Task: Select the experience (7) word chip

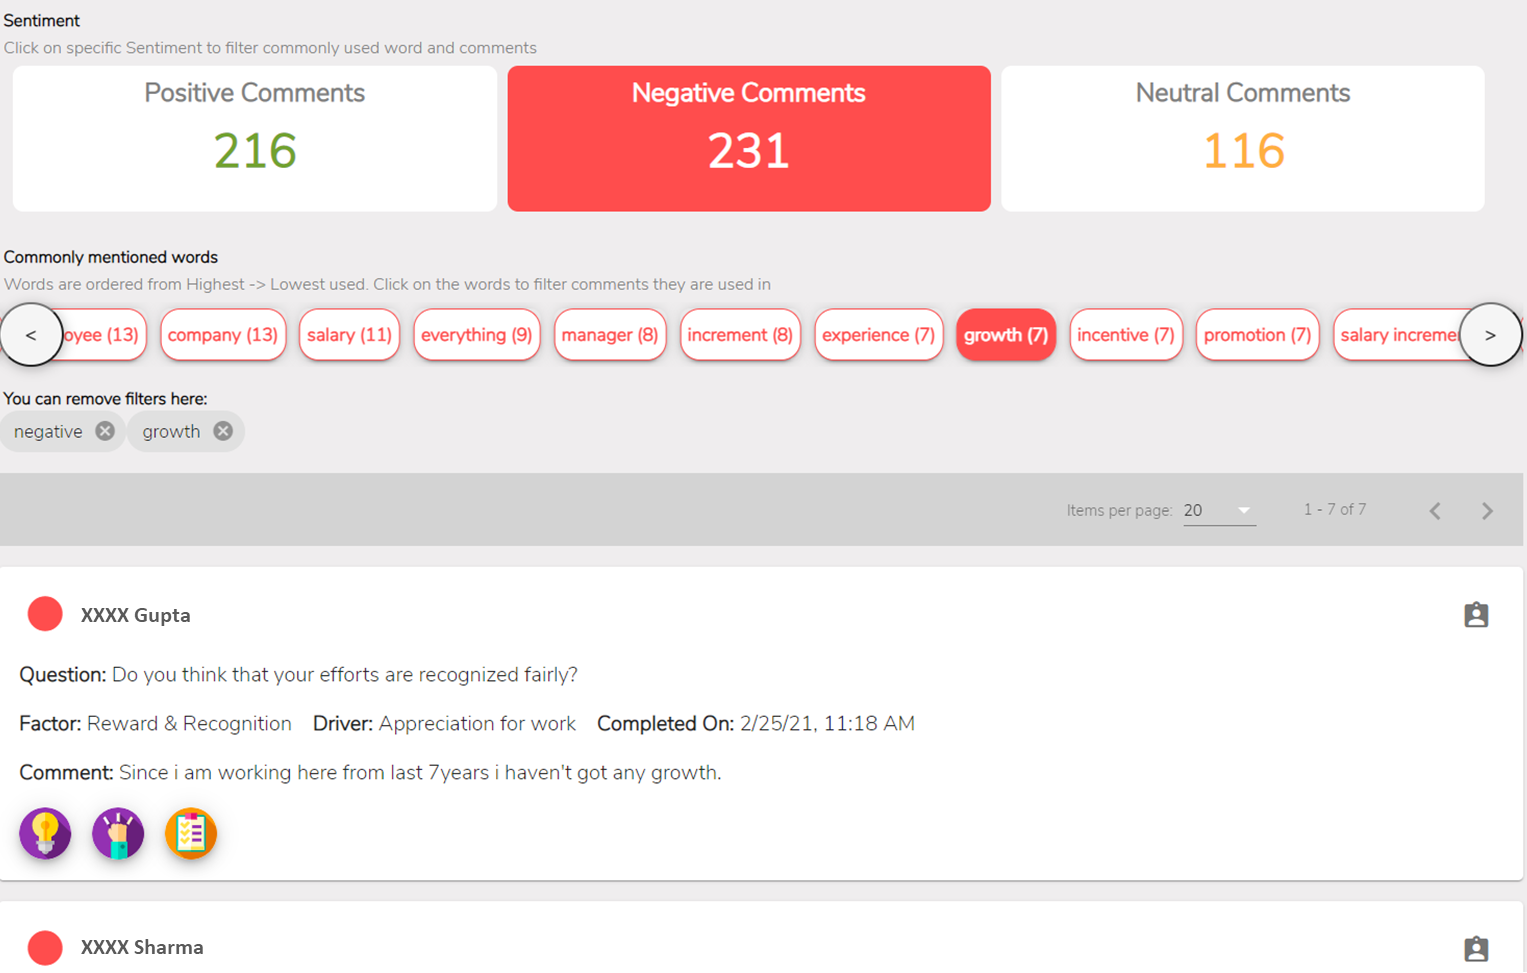Action: click(x=879, y=335)
